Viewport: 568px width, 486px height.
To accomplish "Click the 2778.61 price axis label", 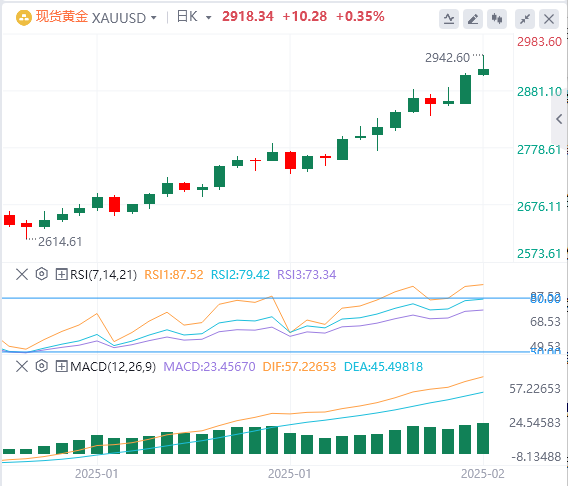I will (x=539, y=150).
